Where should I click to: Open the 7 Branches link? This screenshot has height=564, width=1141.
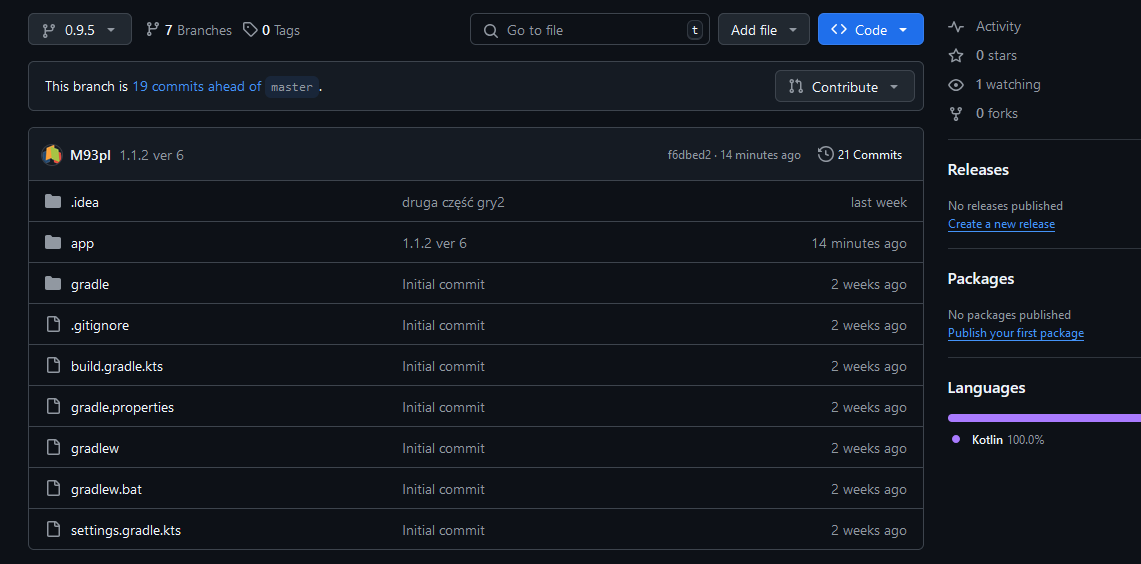click(x=188, y=30)
